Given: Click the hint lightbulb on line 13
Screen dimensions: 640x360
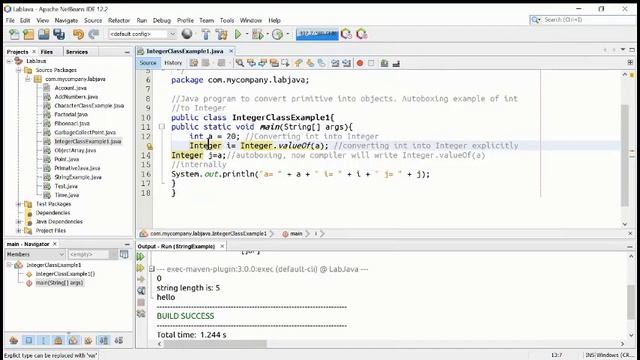Looking at the screenshot, I should [149, 146].
